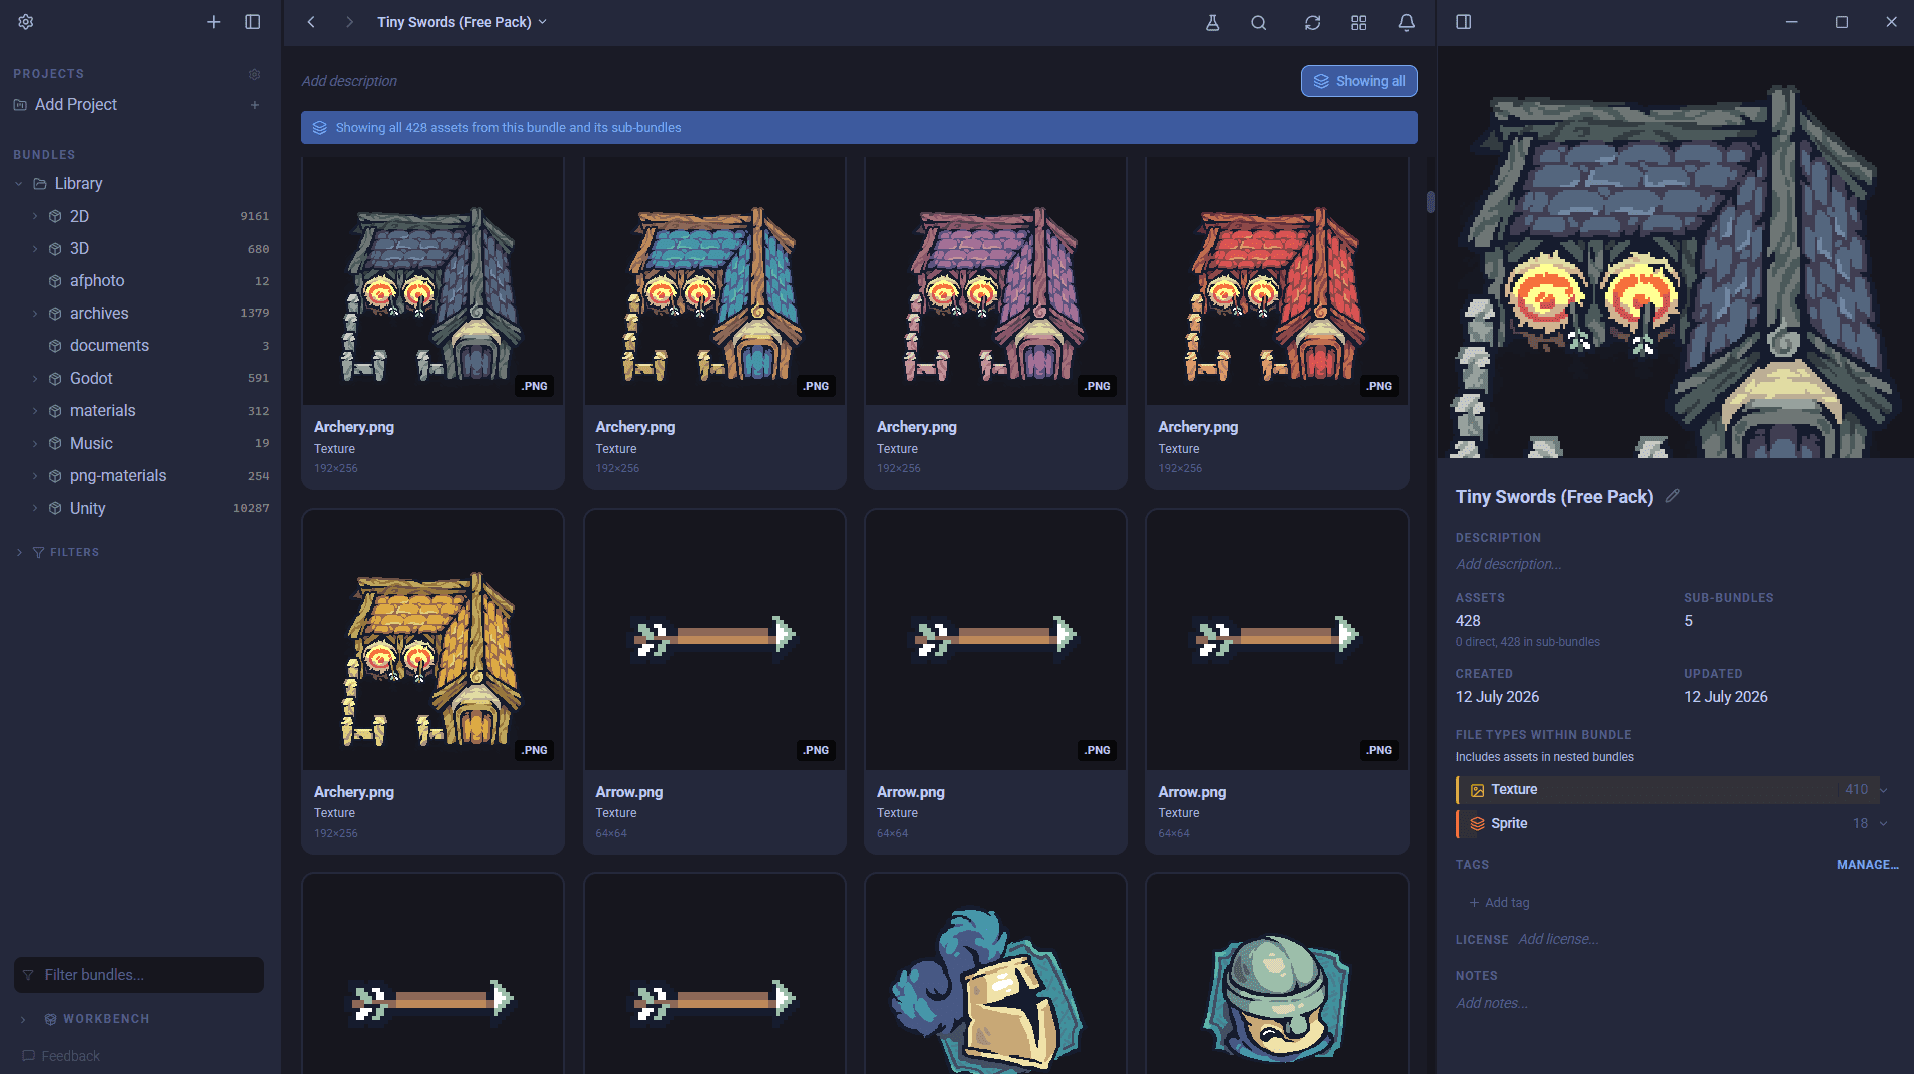Expand the Texture file type row chevron
The width and height of the screenshot is (1914, 1074).
1883,790
